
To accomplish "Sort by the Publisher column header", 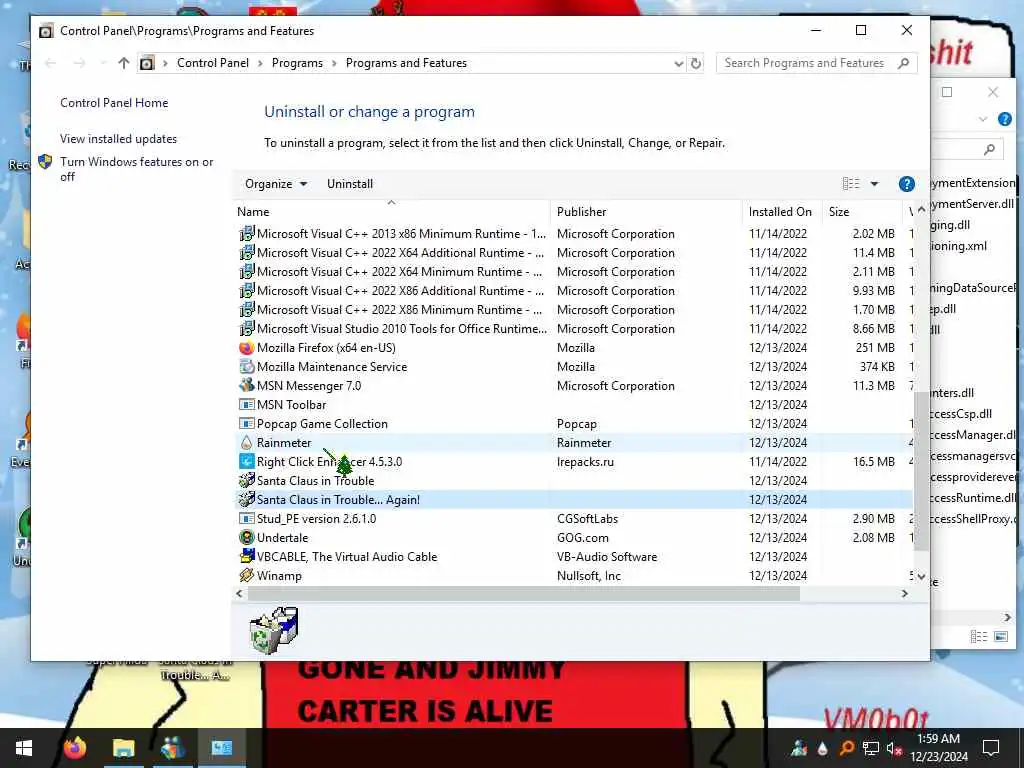I will [646, 212].
